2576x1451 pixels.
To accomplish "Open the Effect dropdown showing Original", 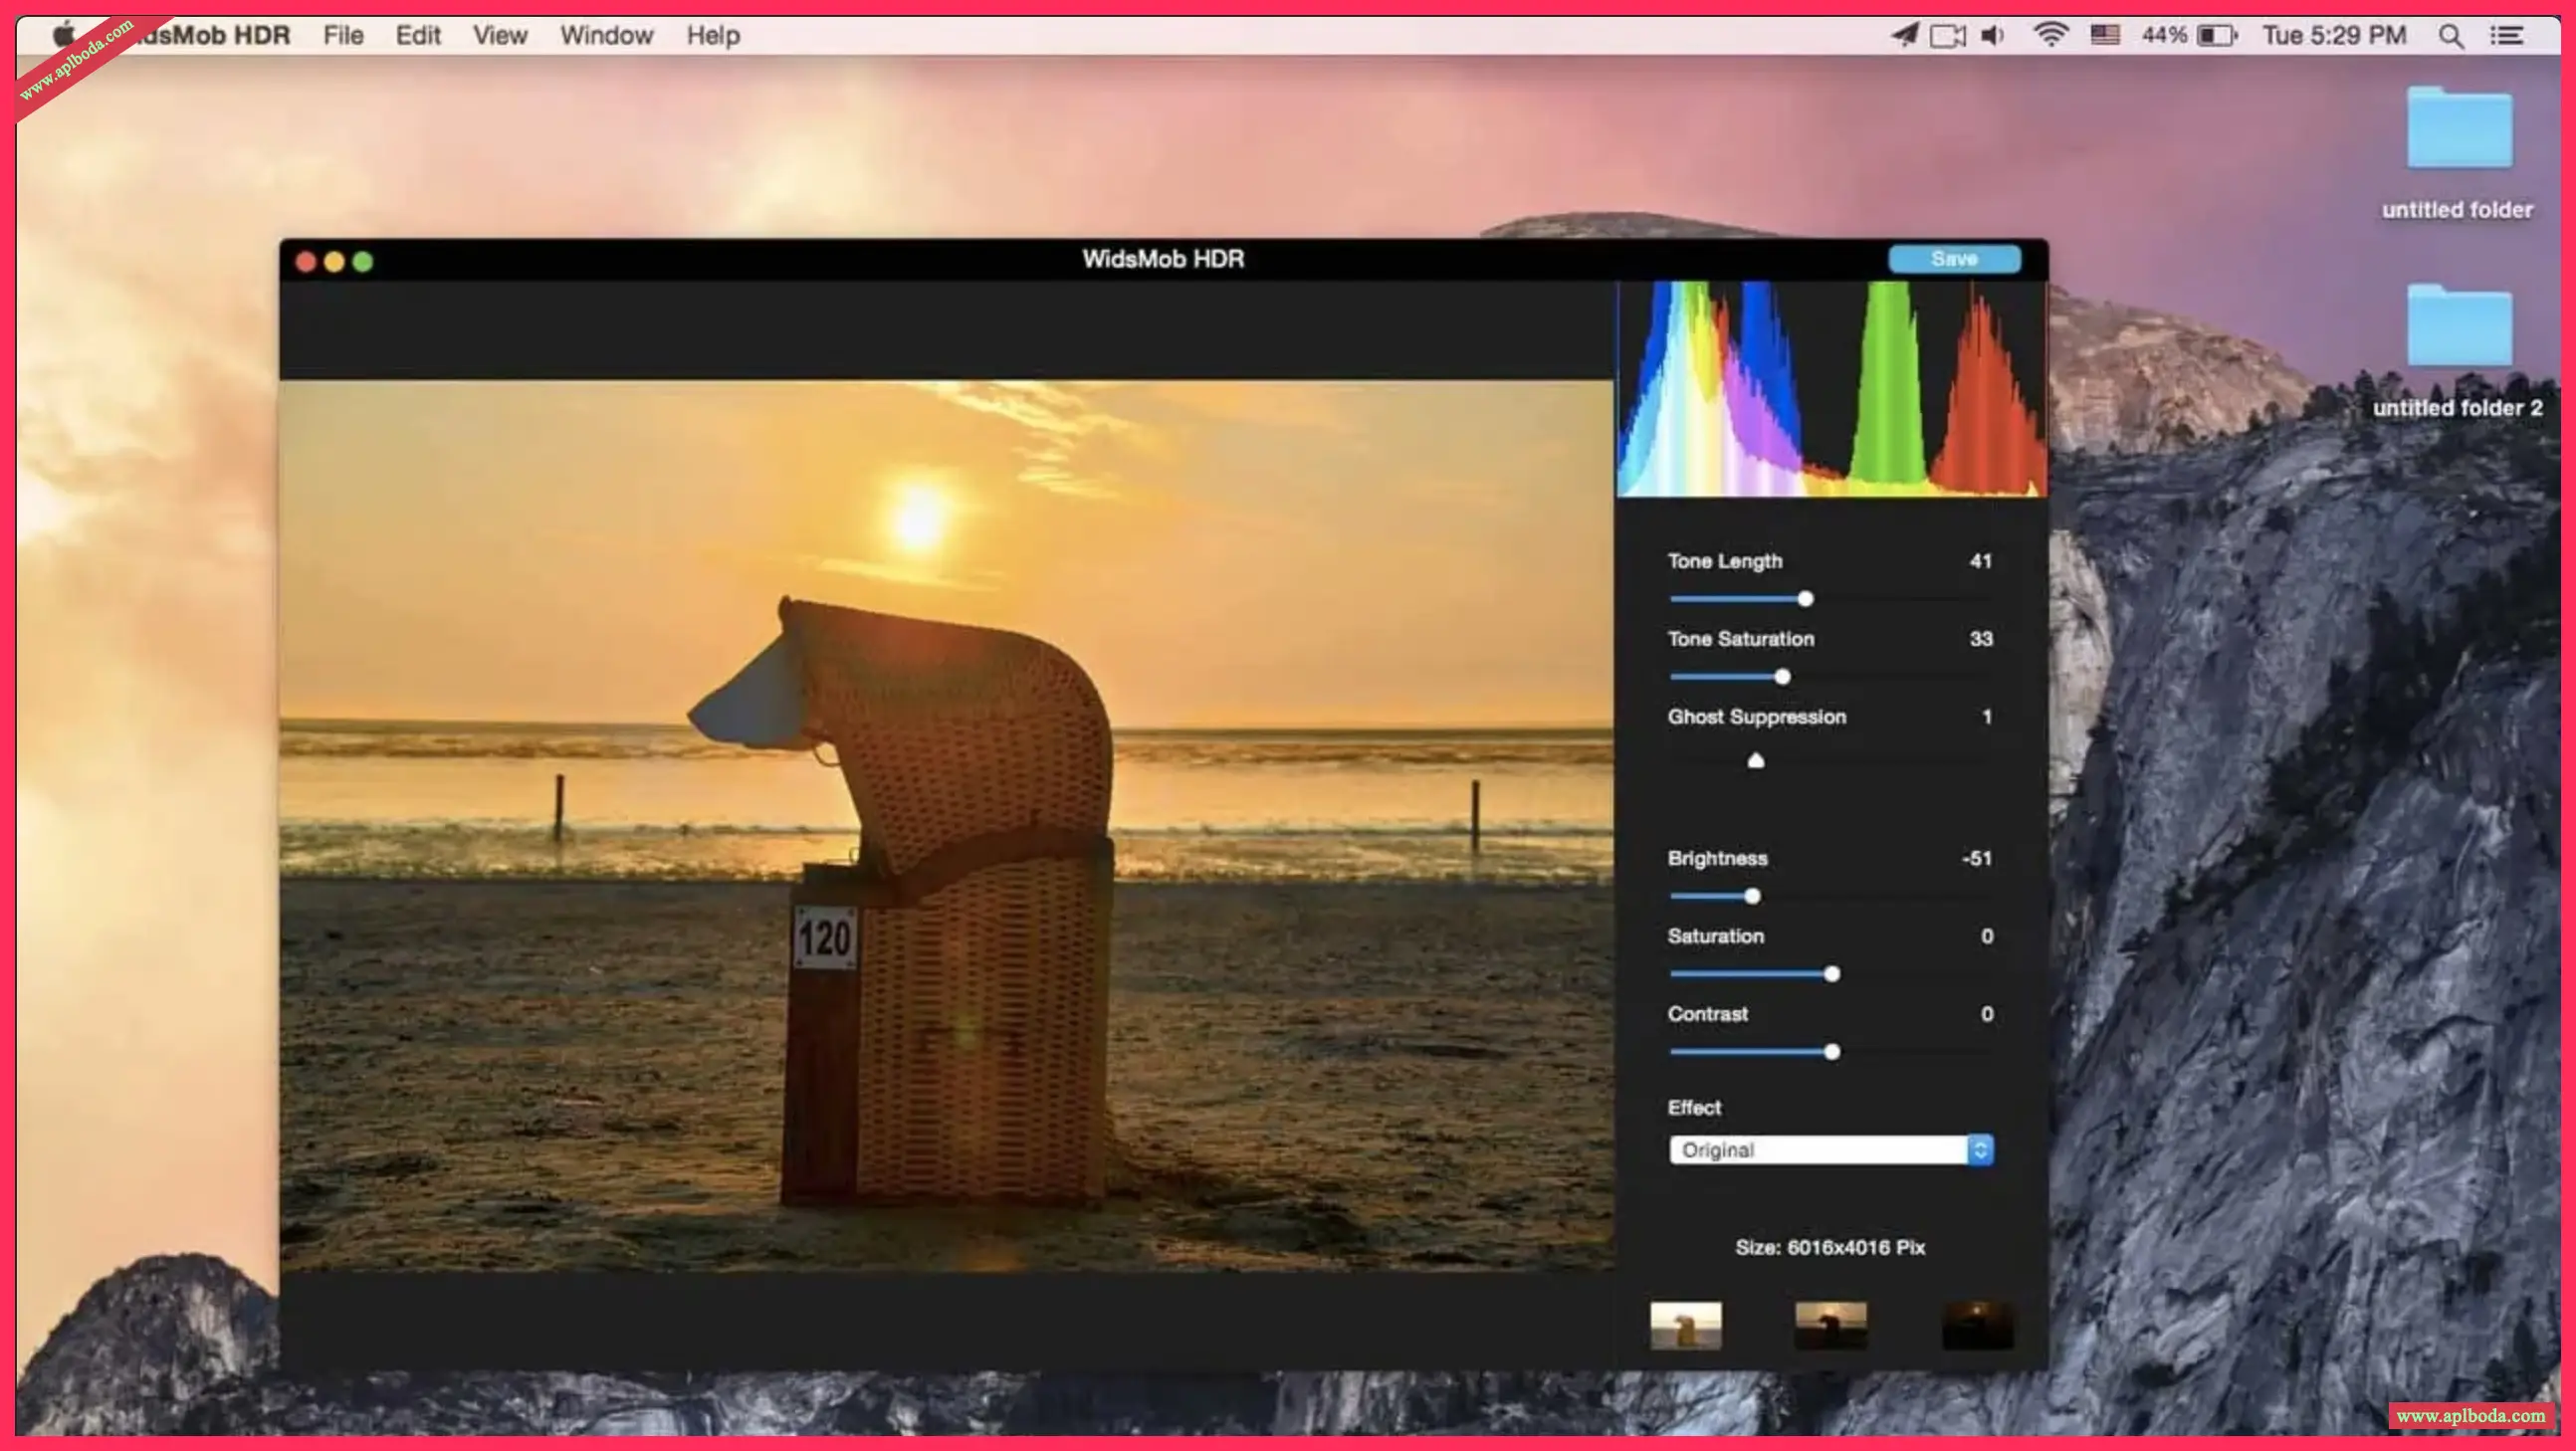I will 1831,1150.
